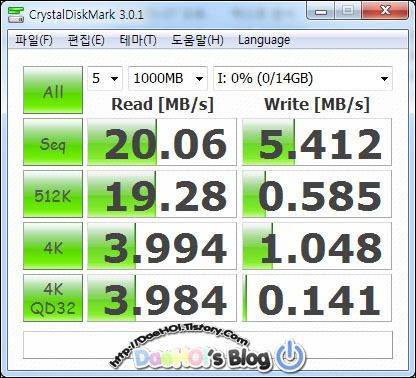Image resolution: width=416 pixels, height=378 pixels.
Task: Click the CrystalDiskMark title bar icon
Action: click(16, 14)
